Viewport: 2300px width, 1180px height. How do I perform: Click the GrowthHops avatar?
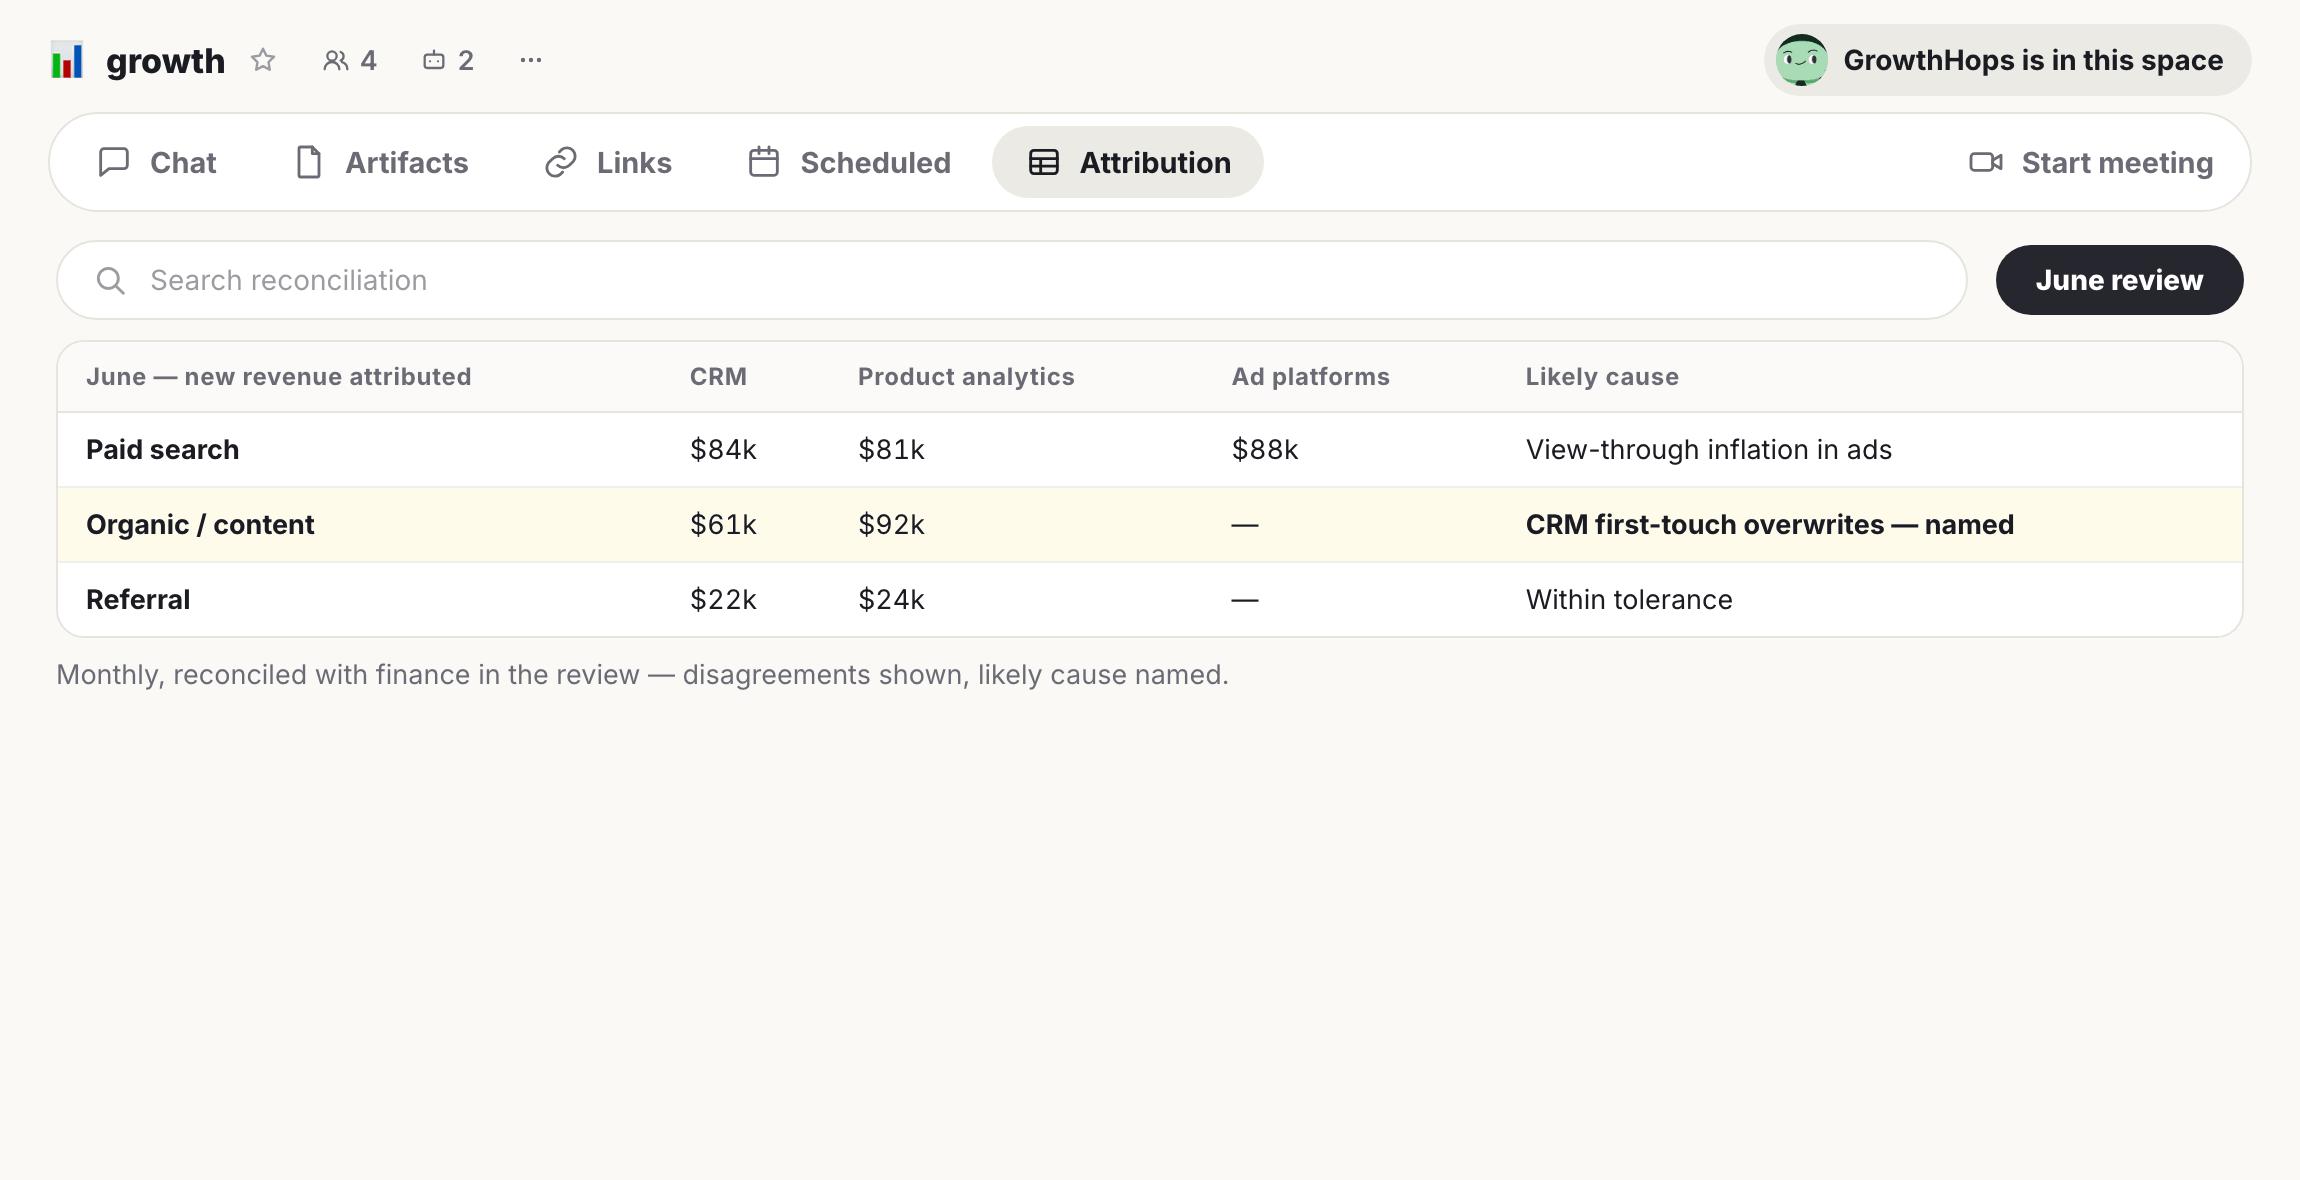coord(1802,60)
